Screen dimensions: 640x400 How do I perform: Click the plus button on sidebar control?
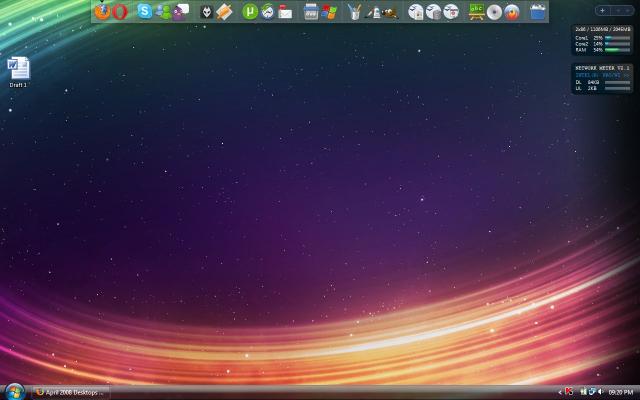coord(602,11)
